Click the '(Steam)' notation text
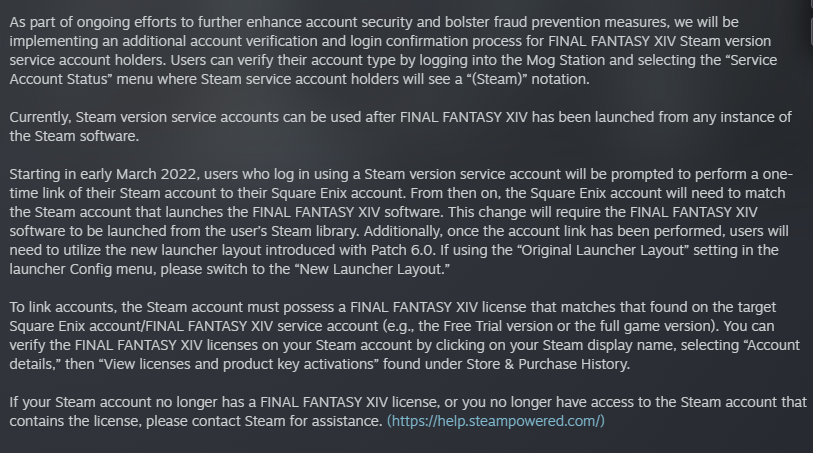This screenshot has width=813, height=453. coord(497,79)
